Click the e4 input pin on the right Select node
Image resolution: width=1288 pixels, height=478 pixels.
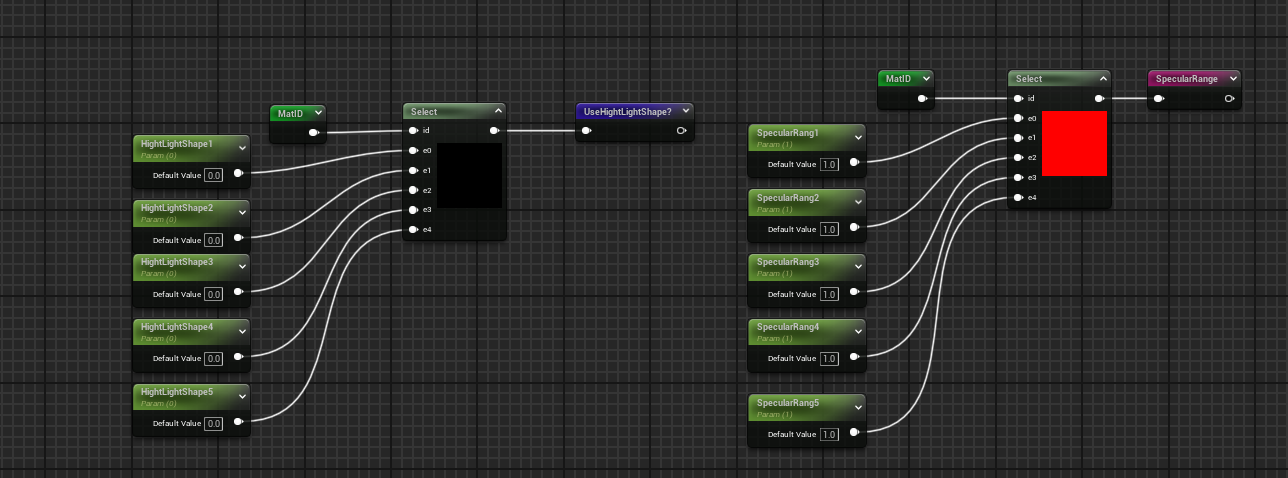pyautogui.click(x=1018, y=197)
